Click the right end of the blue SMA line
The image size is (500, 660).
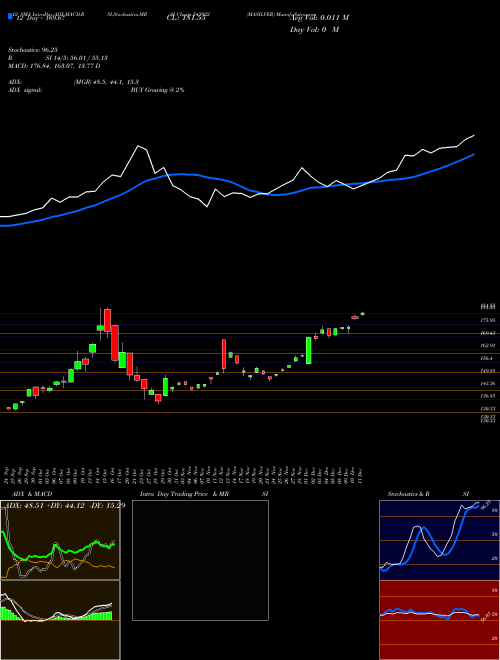coord(474,154)
